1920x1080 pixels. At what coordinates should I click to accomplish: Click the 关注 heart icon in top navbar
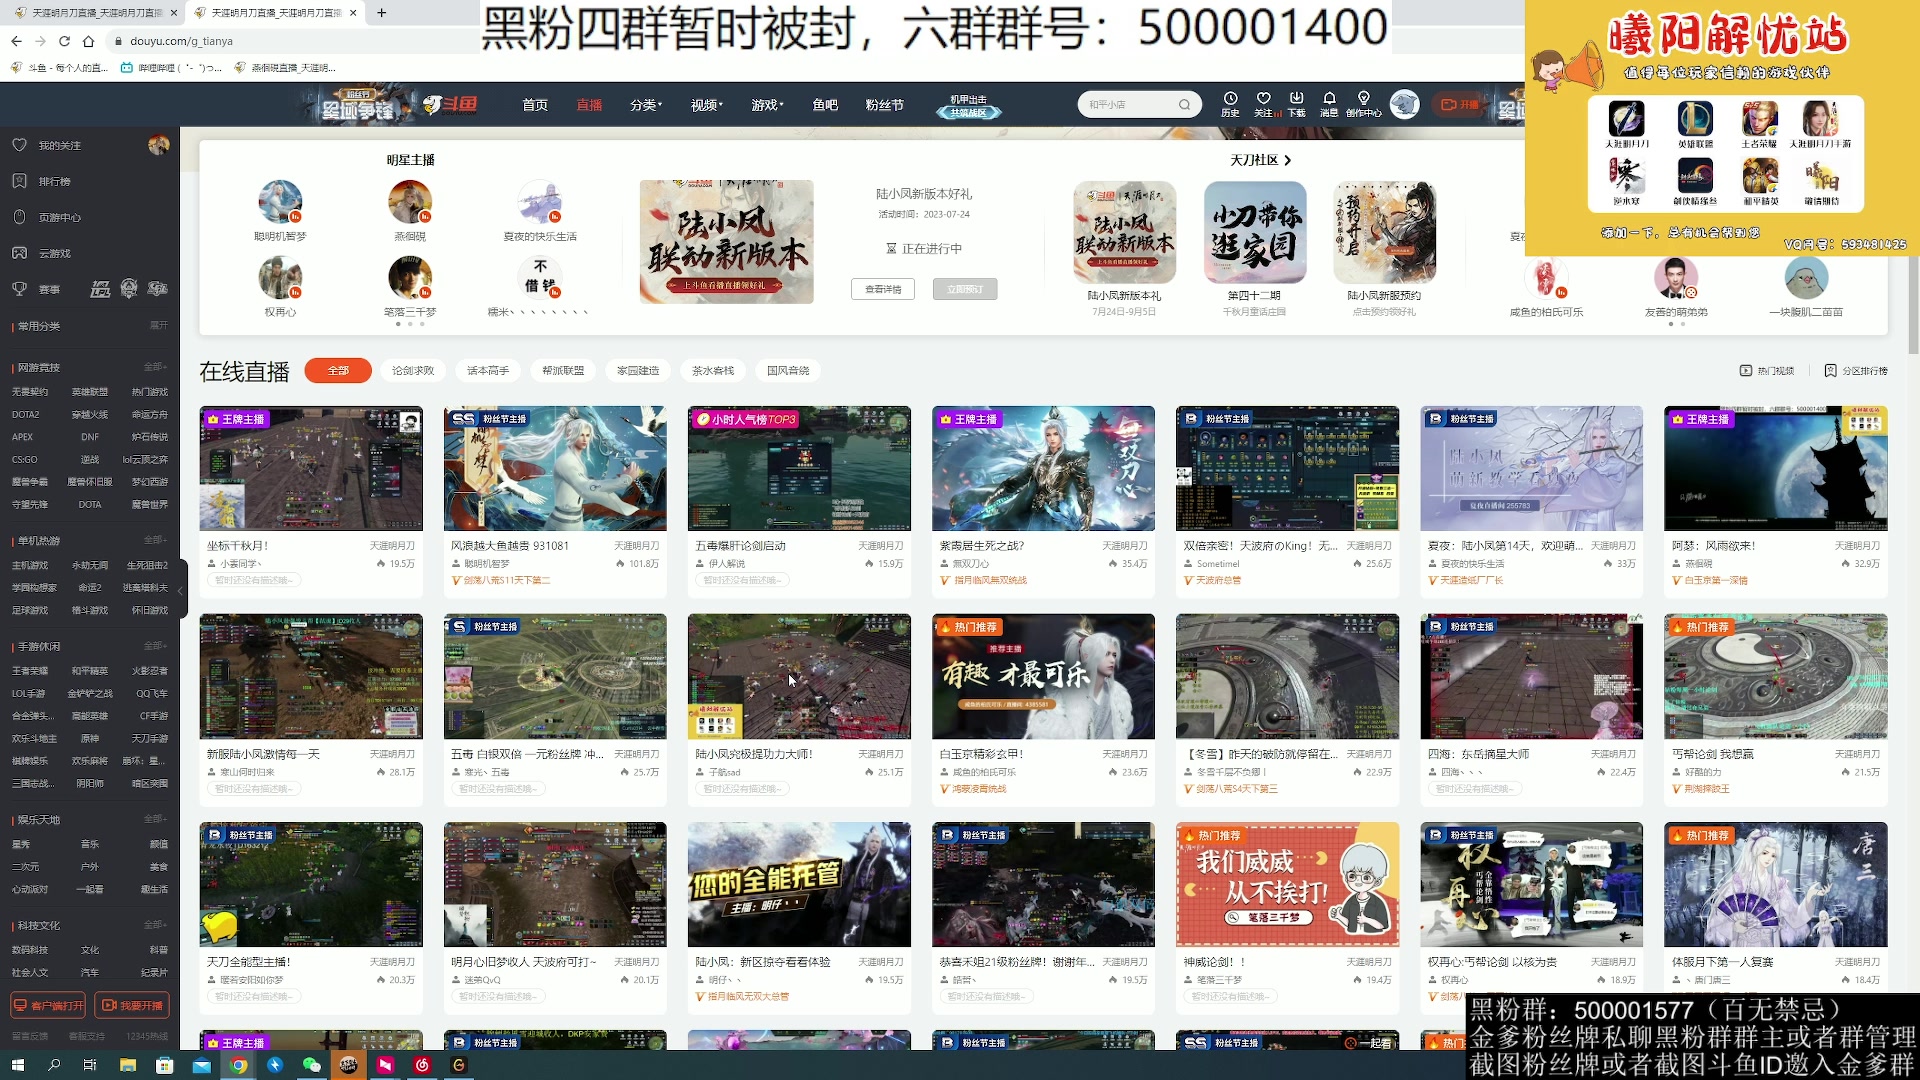[x=1264, y=104]
